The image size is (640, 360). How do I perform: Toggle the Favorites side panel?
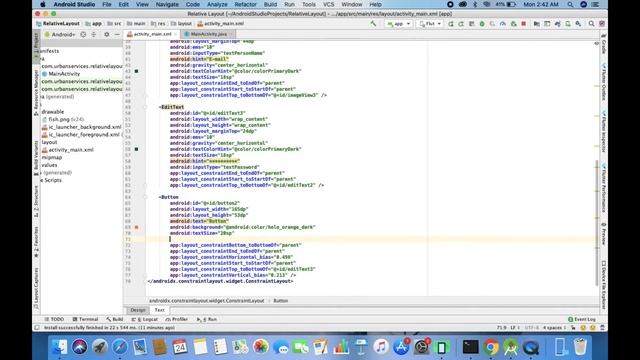click(x=36, y=242)
